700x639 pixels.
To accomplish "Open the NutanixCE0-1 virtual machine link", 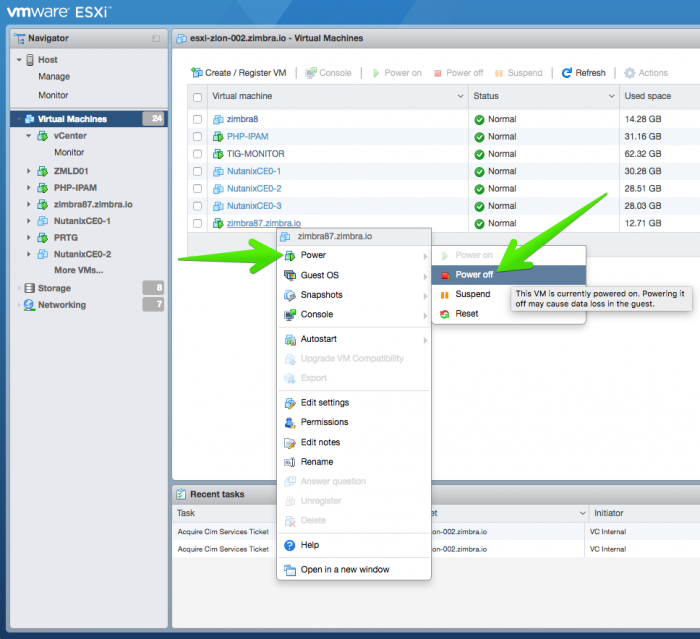I will (x=254, y=171).
